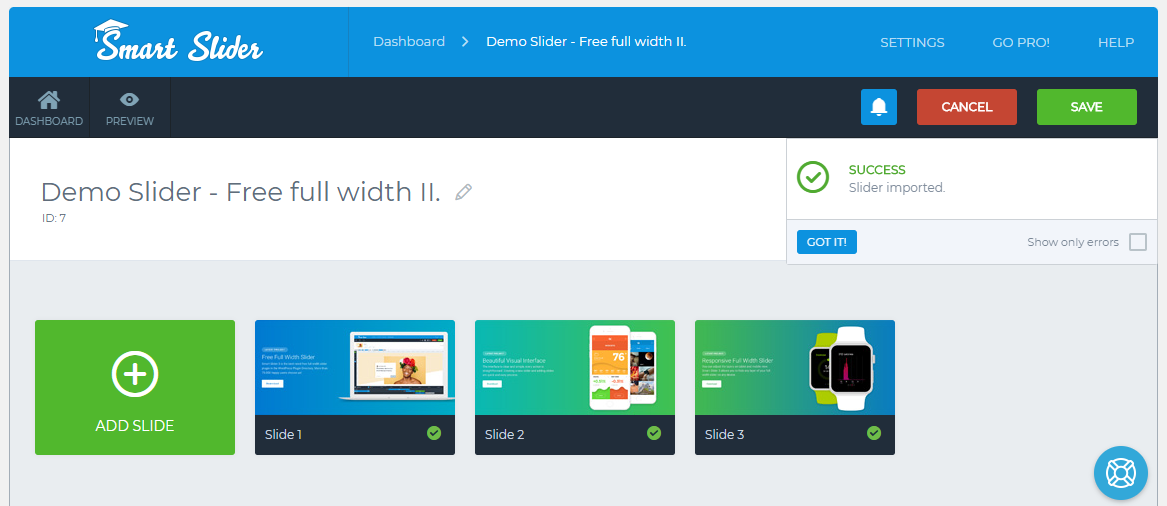Click the Smart Slider logo

(x=178, y=42)
